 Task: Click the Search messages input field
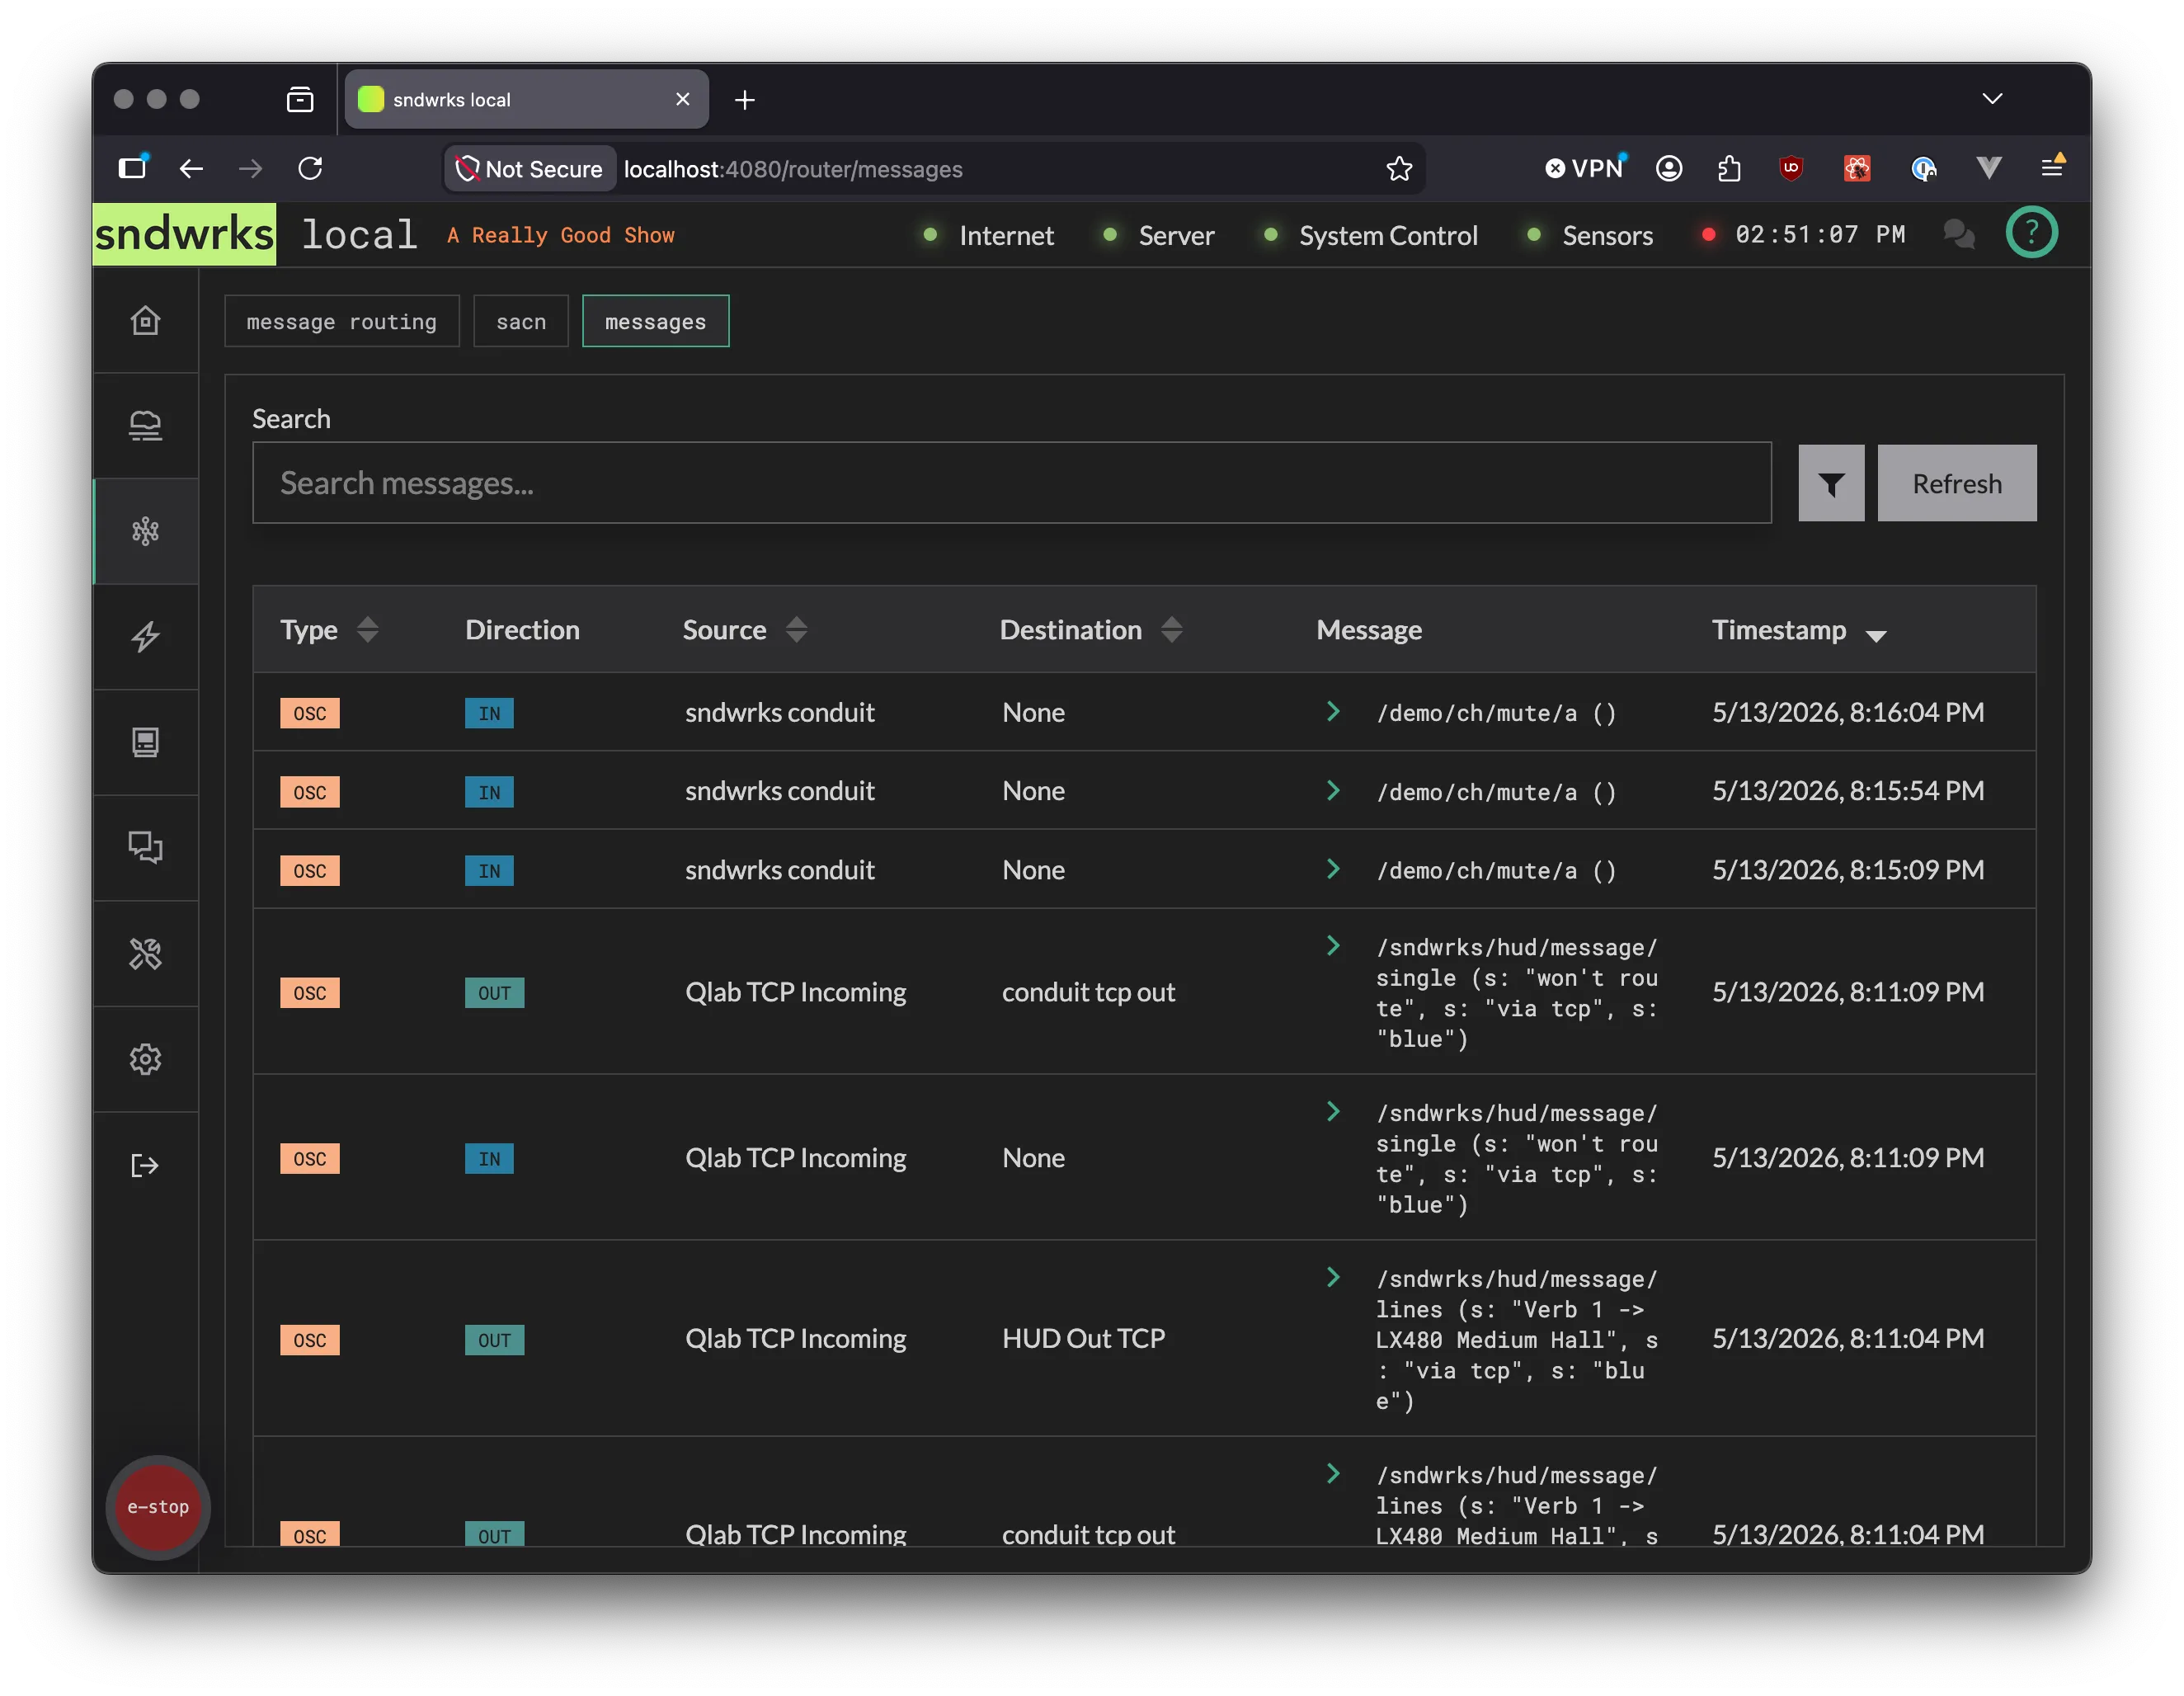pos(1012,483)
